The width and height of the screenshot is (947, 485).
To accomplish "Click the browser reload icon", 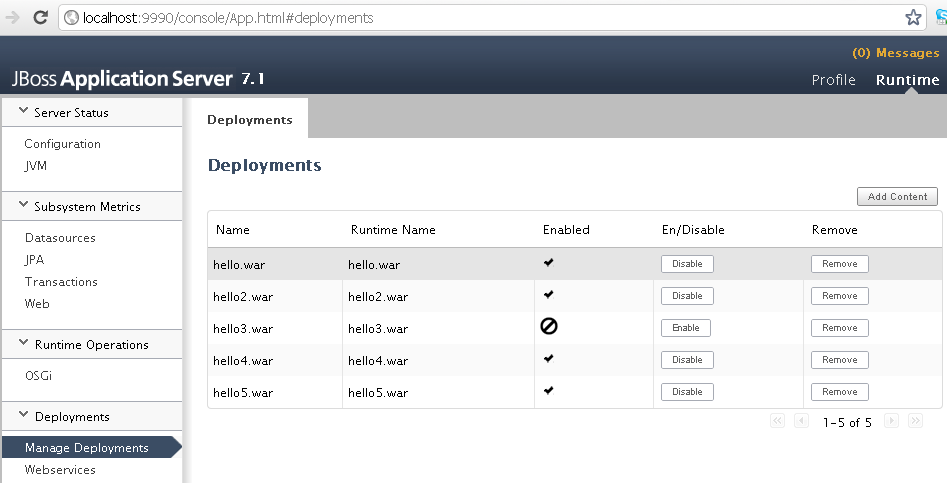I will (40, 17).
